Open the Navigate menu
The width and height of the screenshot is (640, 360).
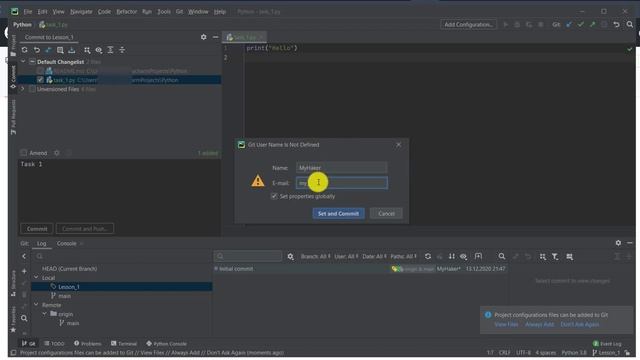click(81, 12)
